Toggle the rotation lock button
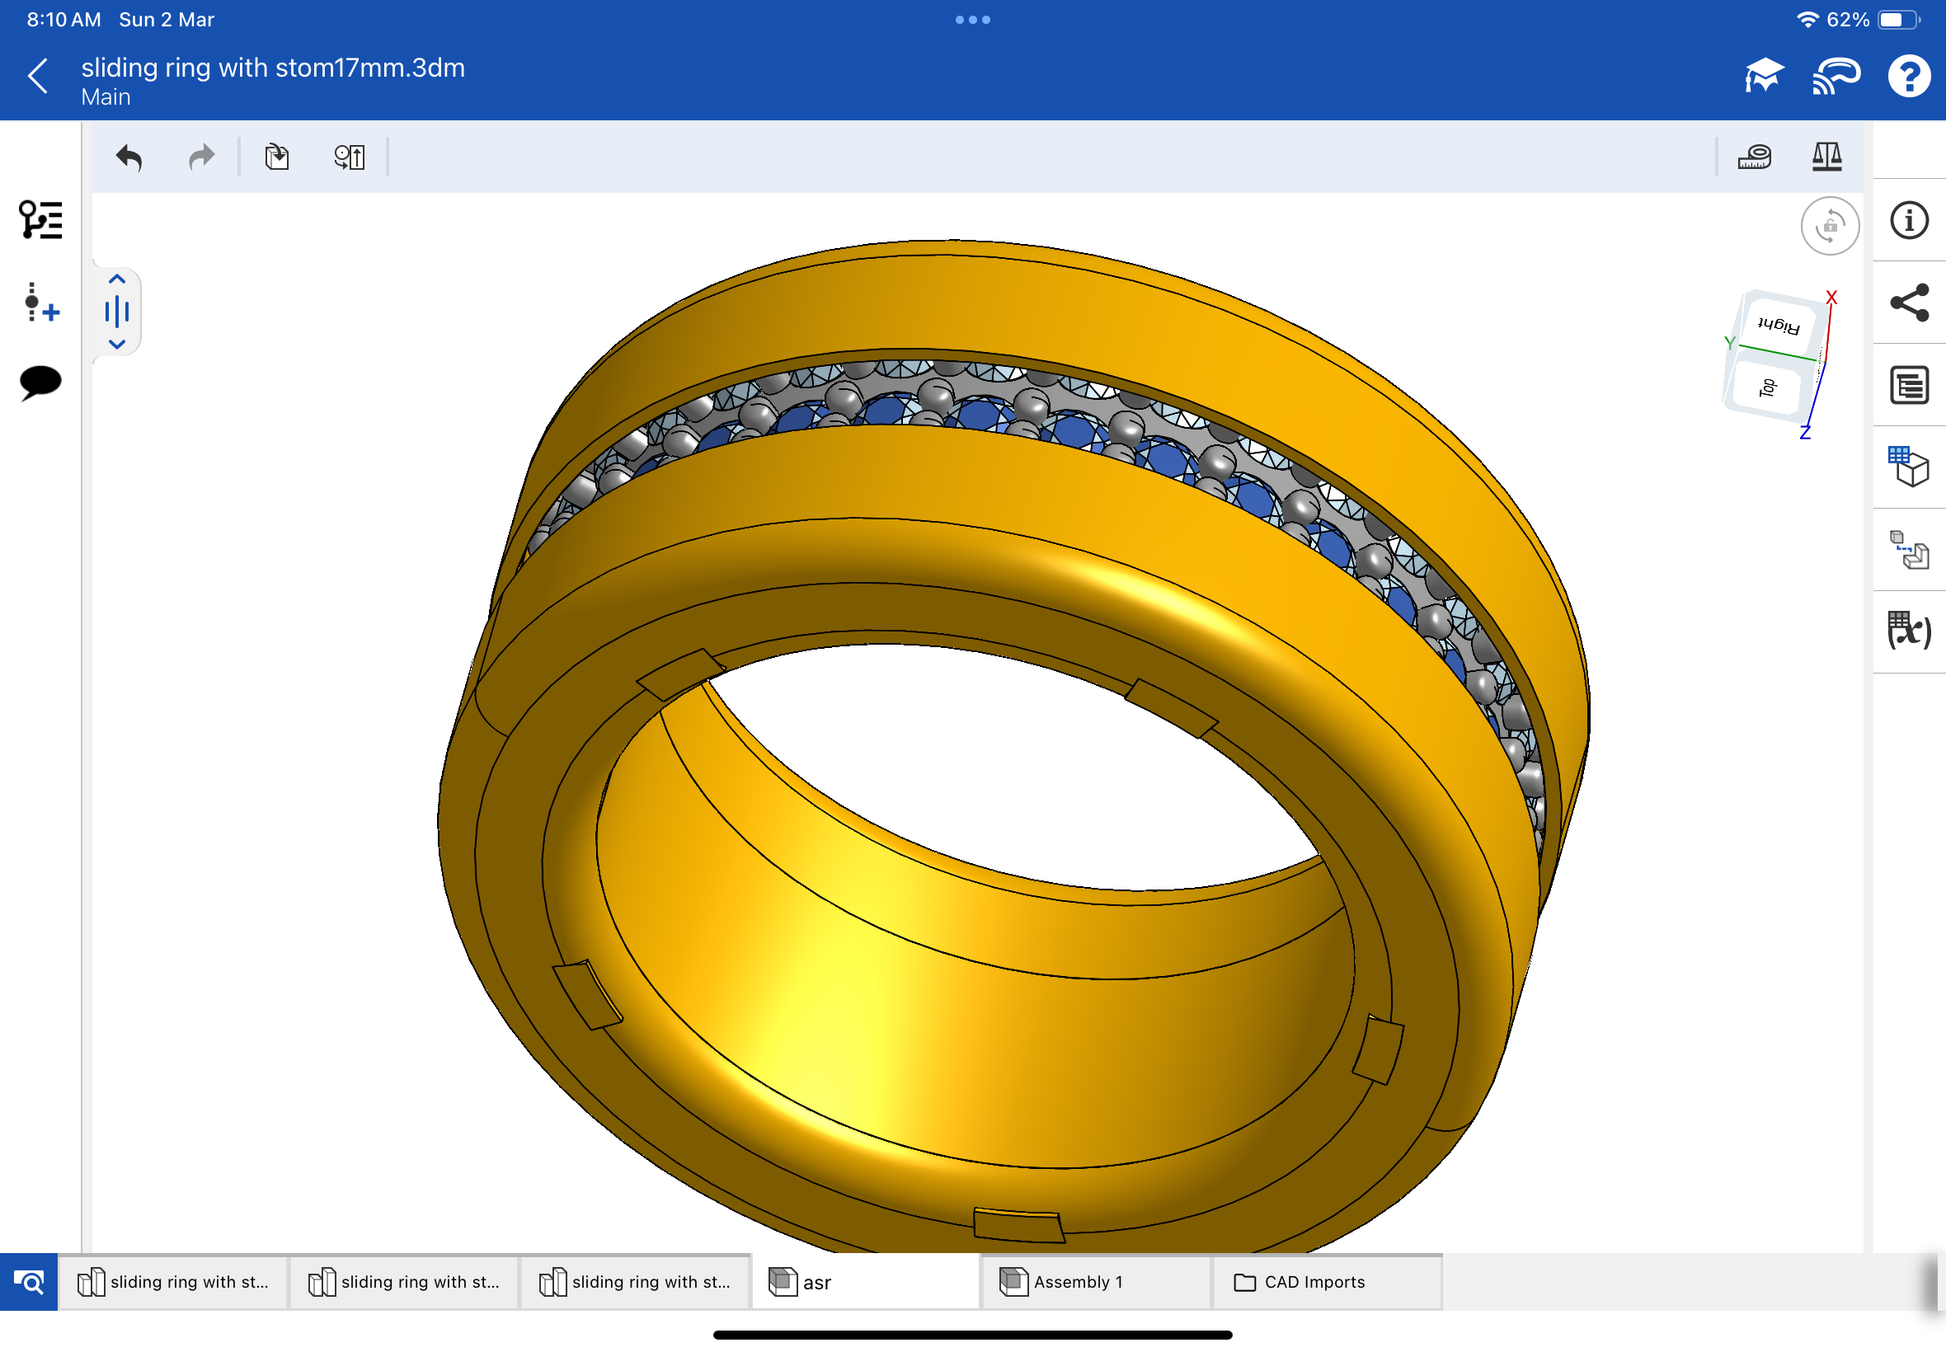 tap(1829, 226)
